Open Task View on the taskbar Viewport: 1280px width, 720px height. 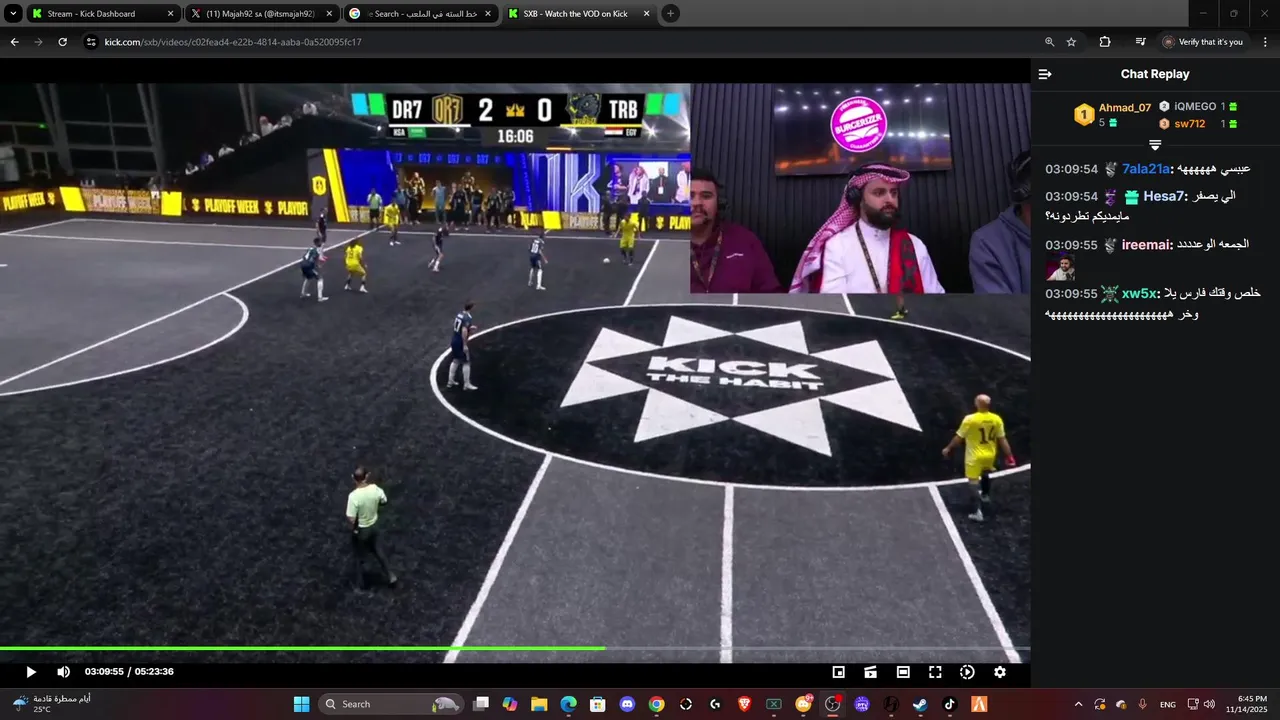pos(481,704)
